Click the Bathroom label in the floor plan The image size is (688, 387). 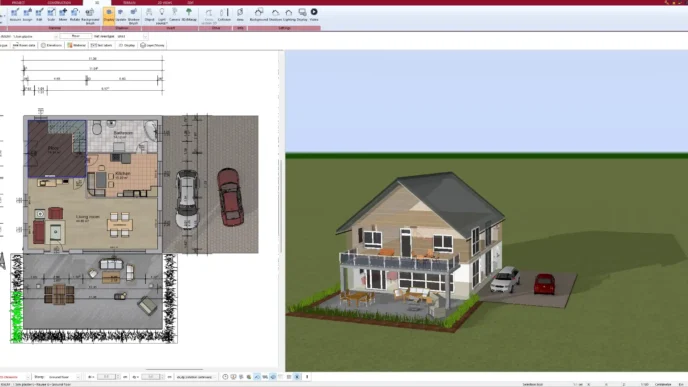click(123, 133)
